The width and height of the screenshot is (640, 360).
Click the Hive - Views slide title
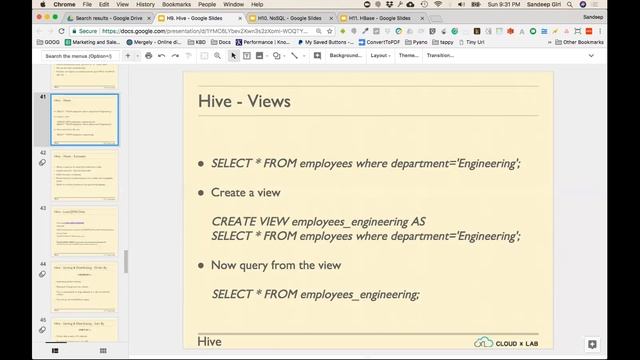point(244,101)
